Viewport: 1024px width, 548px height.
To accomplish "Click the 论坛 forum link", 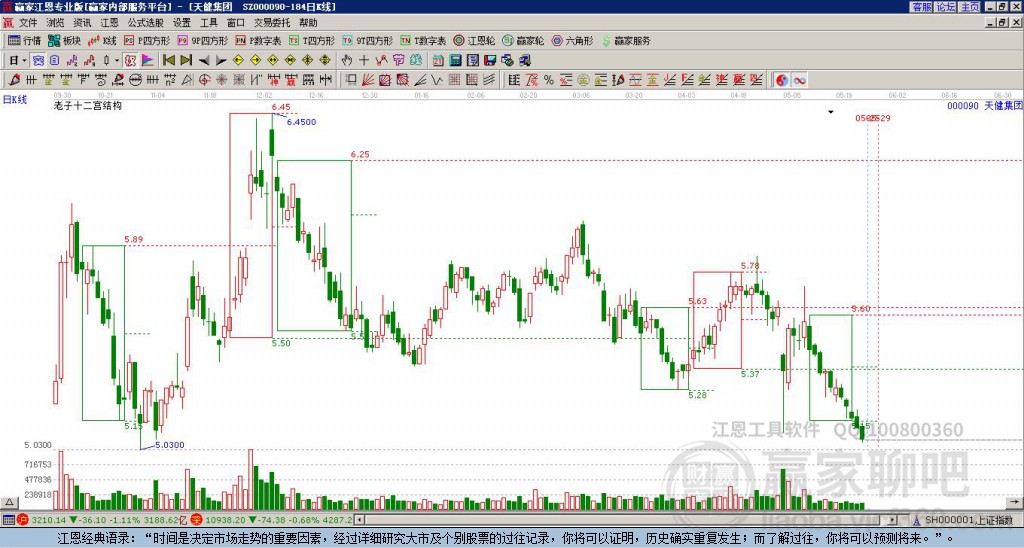I will [946, 7].
